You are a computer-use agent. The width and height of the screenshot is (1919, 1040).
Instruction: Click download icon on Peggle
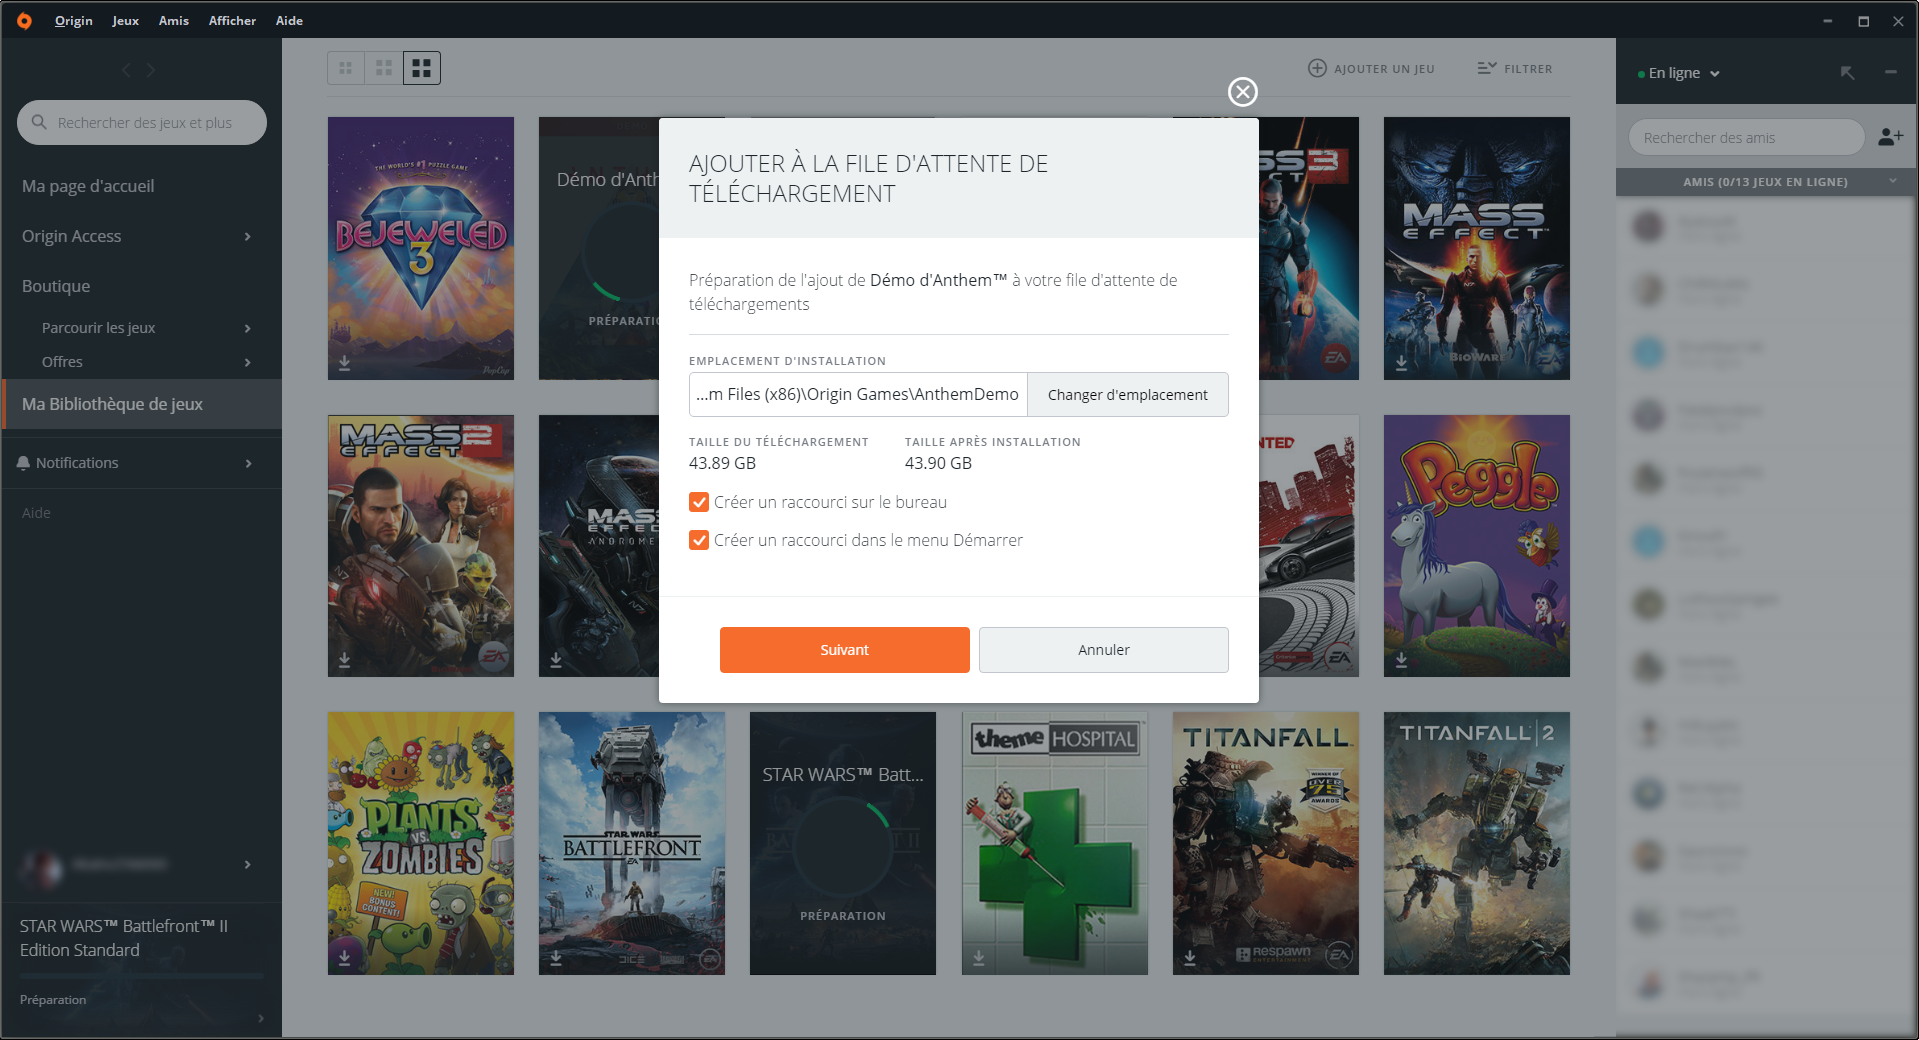click(x=1401, y=660)
